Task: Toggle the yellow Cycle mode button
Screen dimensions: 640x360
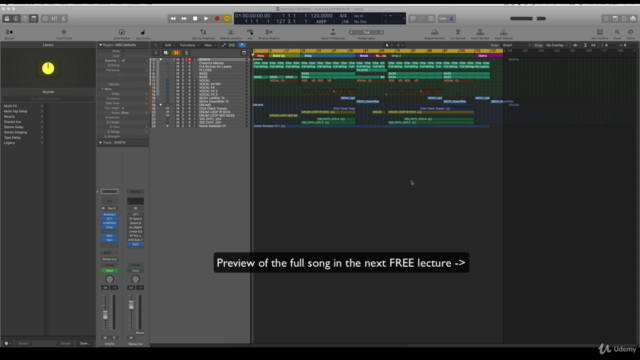Action: 227,18
